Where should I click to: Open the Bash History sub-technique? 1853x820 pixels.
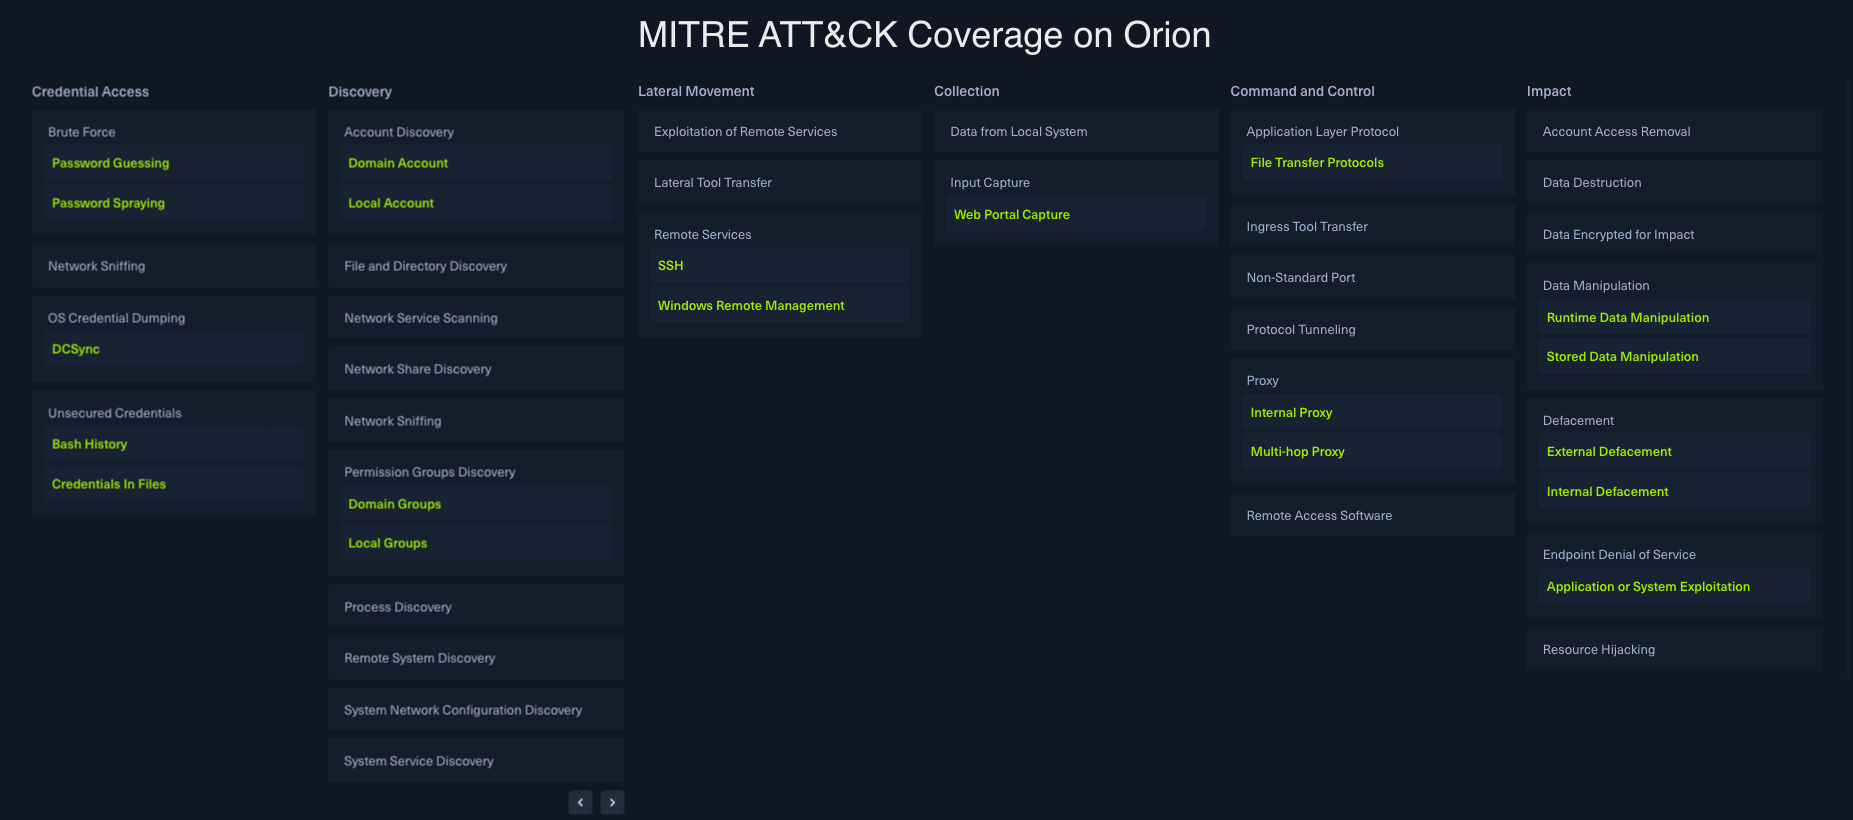(x=90, y=444)
